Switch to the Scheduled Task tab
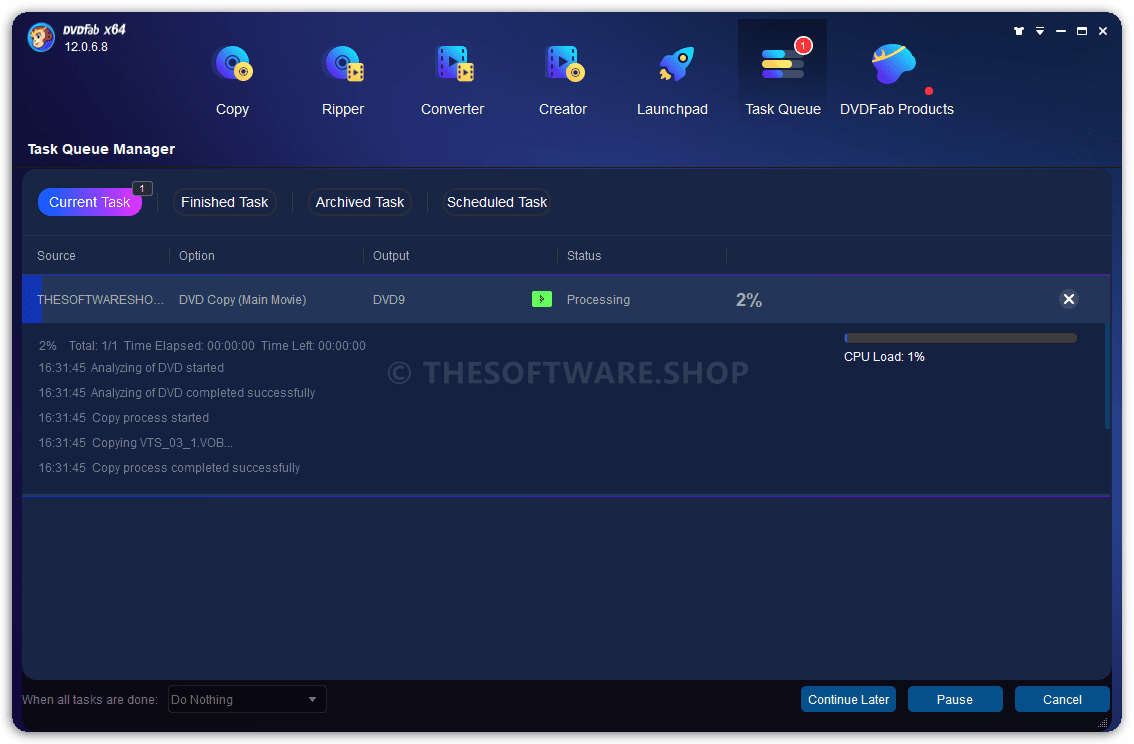 pos(497,202)
